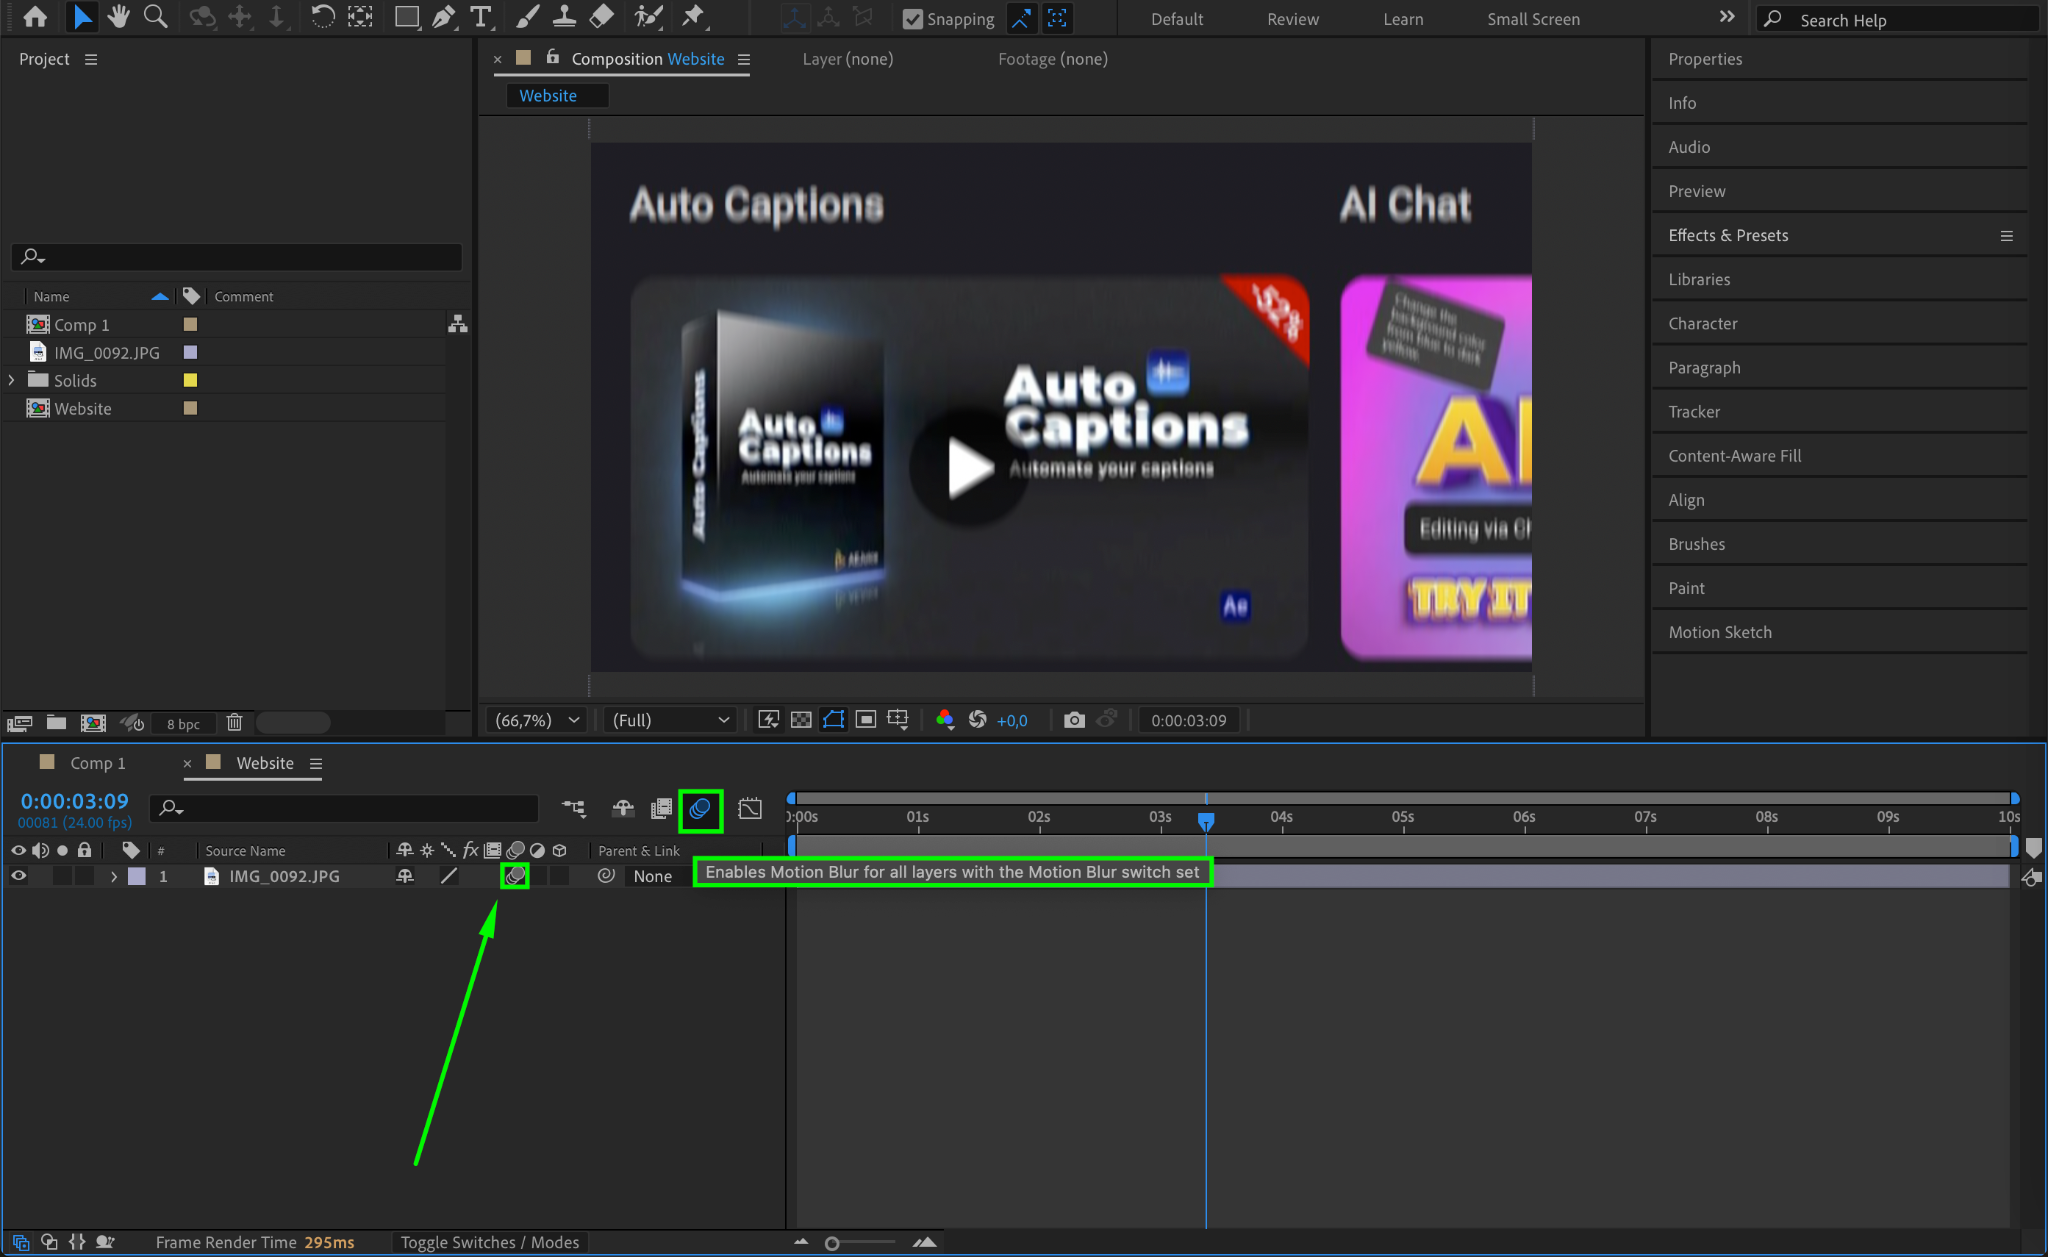This screenshot has width=2048, height=1257.
Task: Select the Clone Stamp tool
Action: tap(564, 17)
